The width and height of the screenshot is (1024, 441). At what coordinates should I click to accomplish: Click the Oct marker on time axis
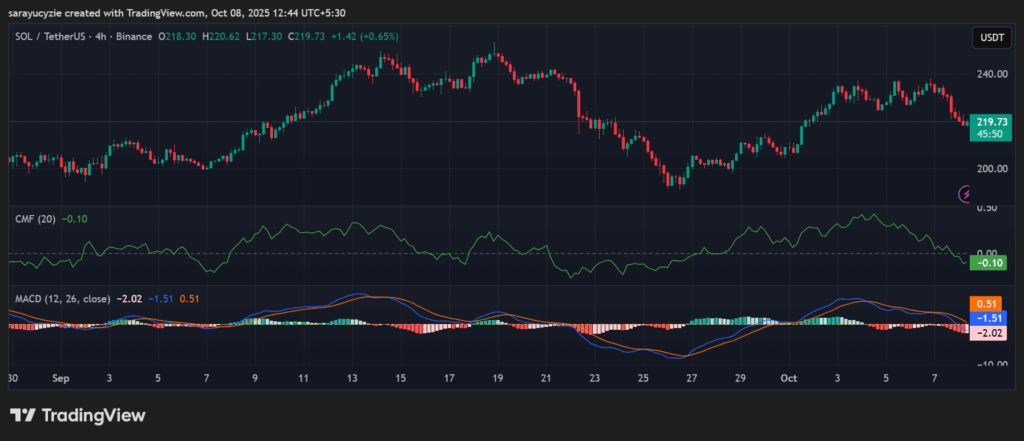pyautogui.click(x=788, y=379)
